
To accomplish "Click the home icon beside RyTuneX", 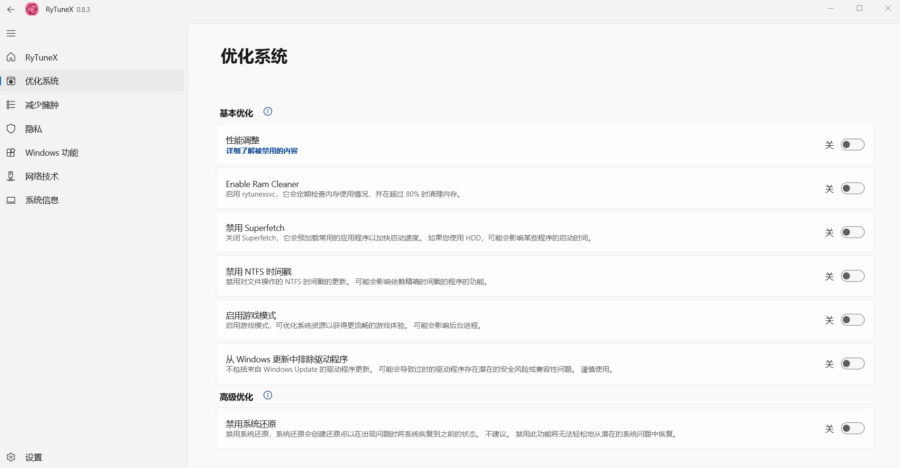I will pos(11,57).
